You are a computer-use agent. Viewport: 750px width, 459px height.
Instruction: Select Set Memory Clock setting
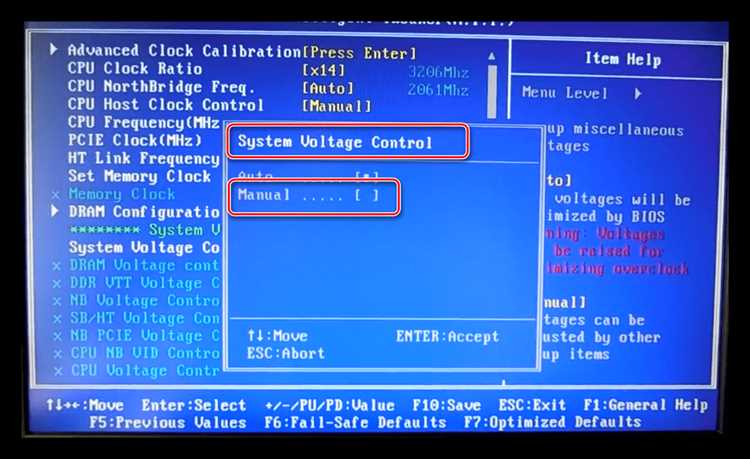point(139,176)
